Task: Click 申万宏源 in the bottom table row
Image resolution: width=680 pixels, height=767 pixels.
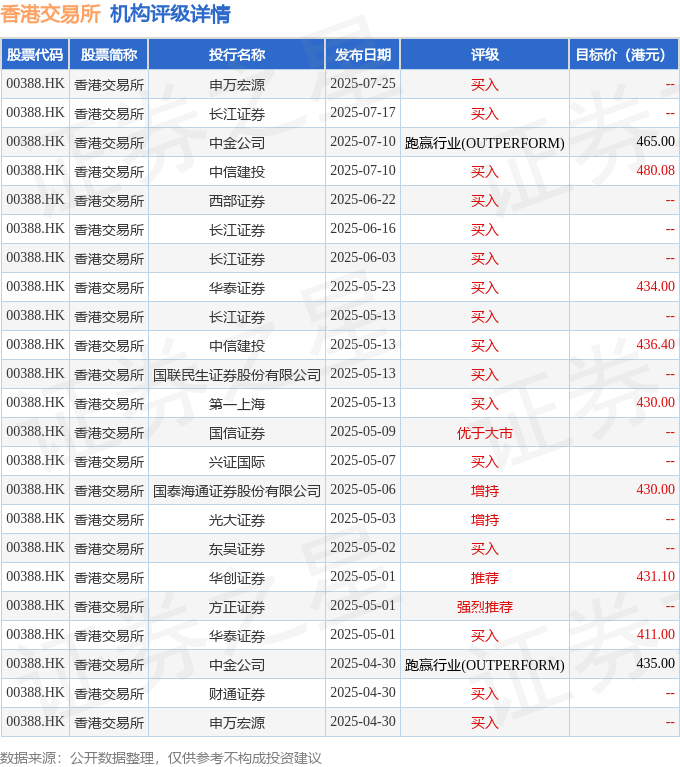Action: 237,722
